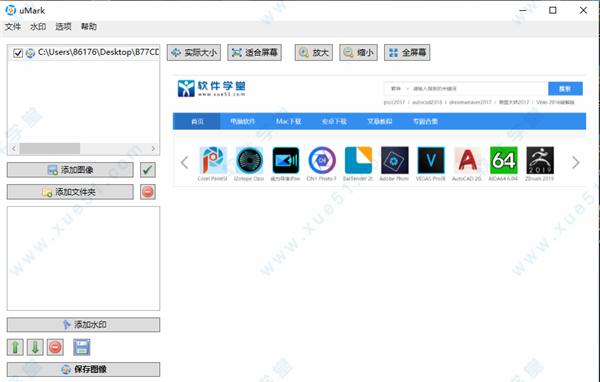Screen dimensions: 600x382
Task: Click the horizontal scrollbar thumb in file list
Action: pos(50,148)
